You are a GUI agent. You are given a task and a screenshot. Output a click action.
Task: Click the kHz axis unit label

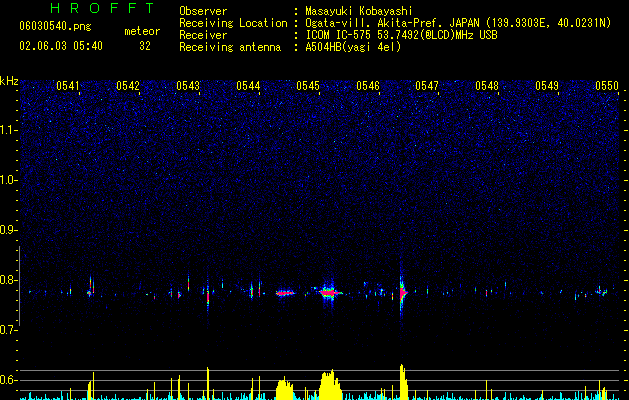[9, 81]
